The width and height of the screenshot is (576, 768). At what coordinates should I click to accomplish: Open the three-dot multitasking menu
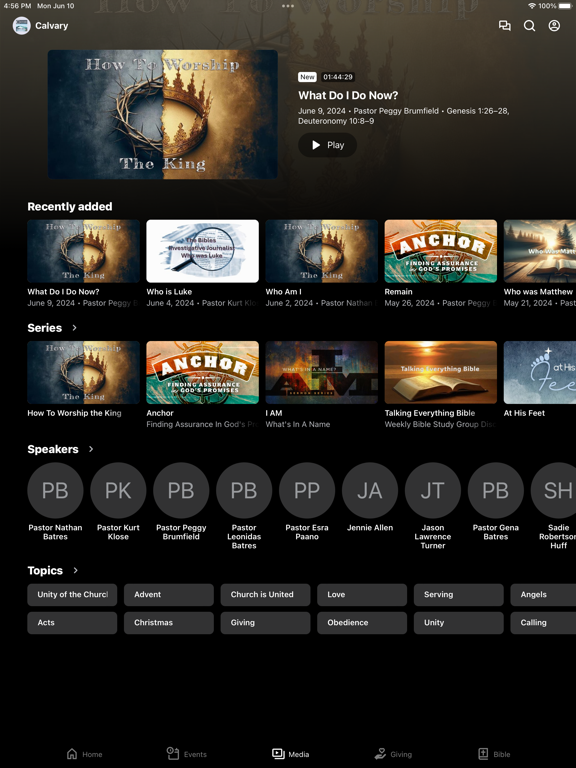[x=288, y=6]
